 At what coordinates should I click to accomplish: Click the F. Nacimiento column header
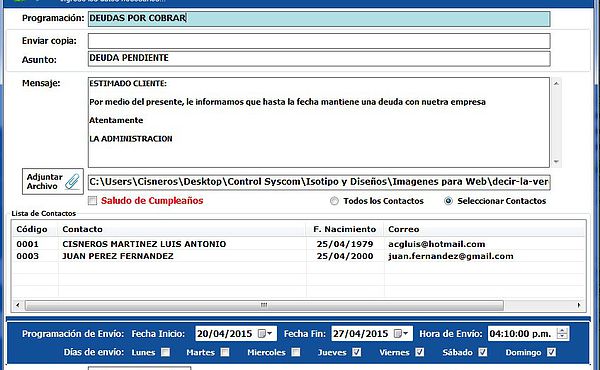pos(345,229)
